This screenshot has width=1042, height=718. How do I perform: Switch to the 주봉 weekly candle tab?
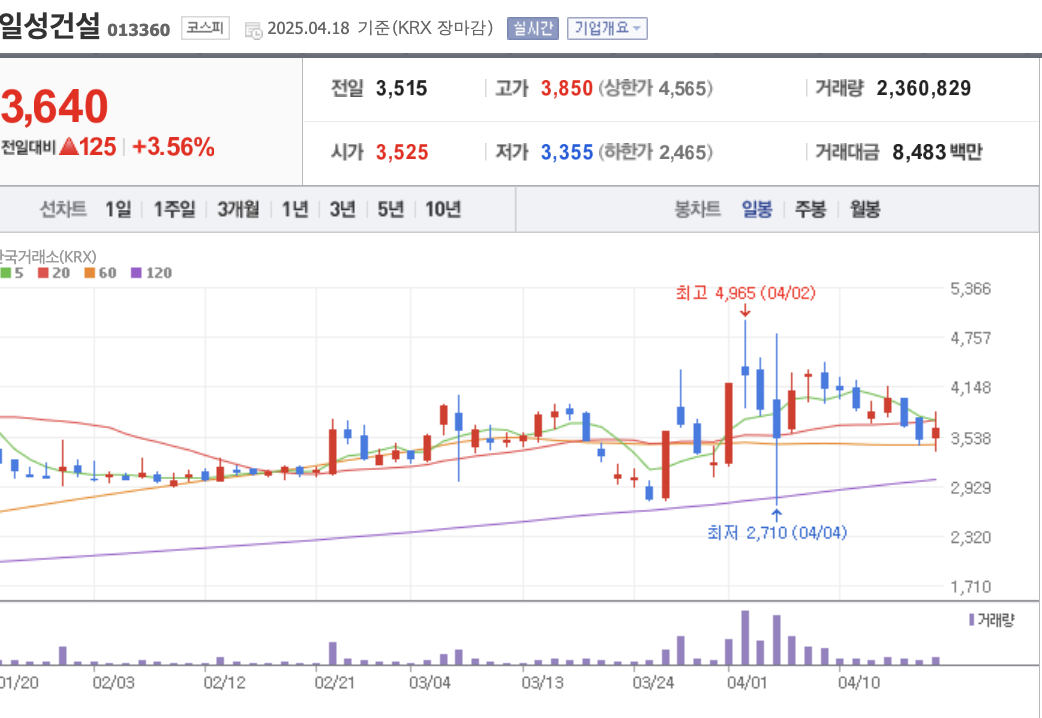[809, 210]
